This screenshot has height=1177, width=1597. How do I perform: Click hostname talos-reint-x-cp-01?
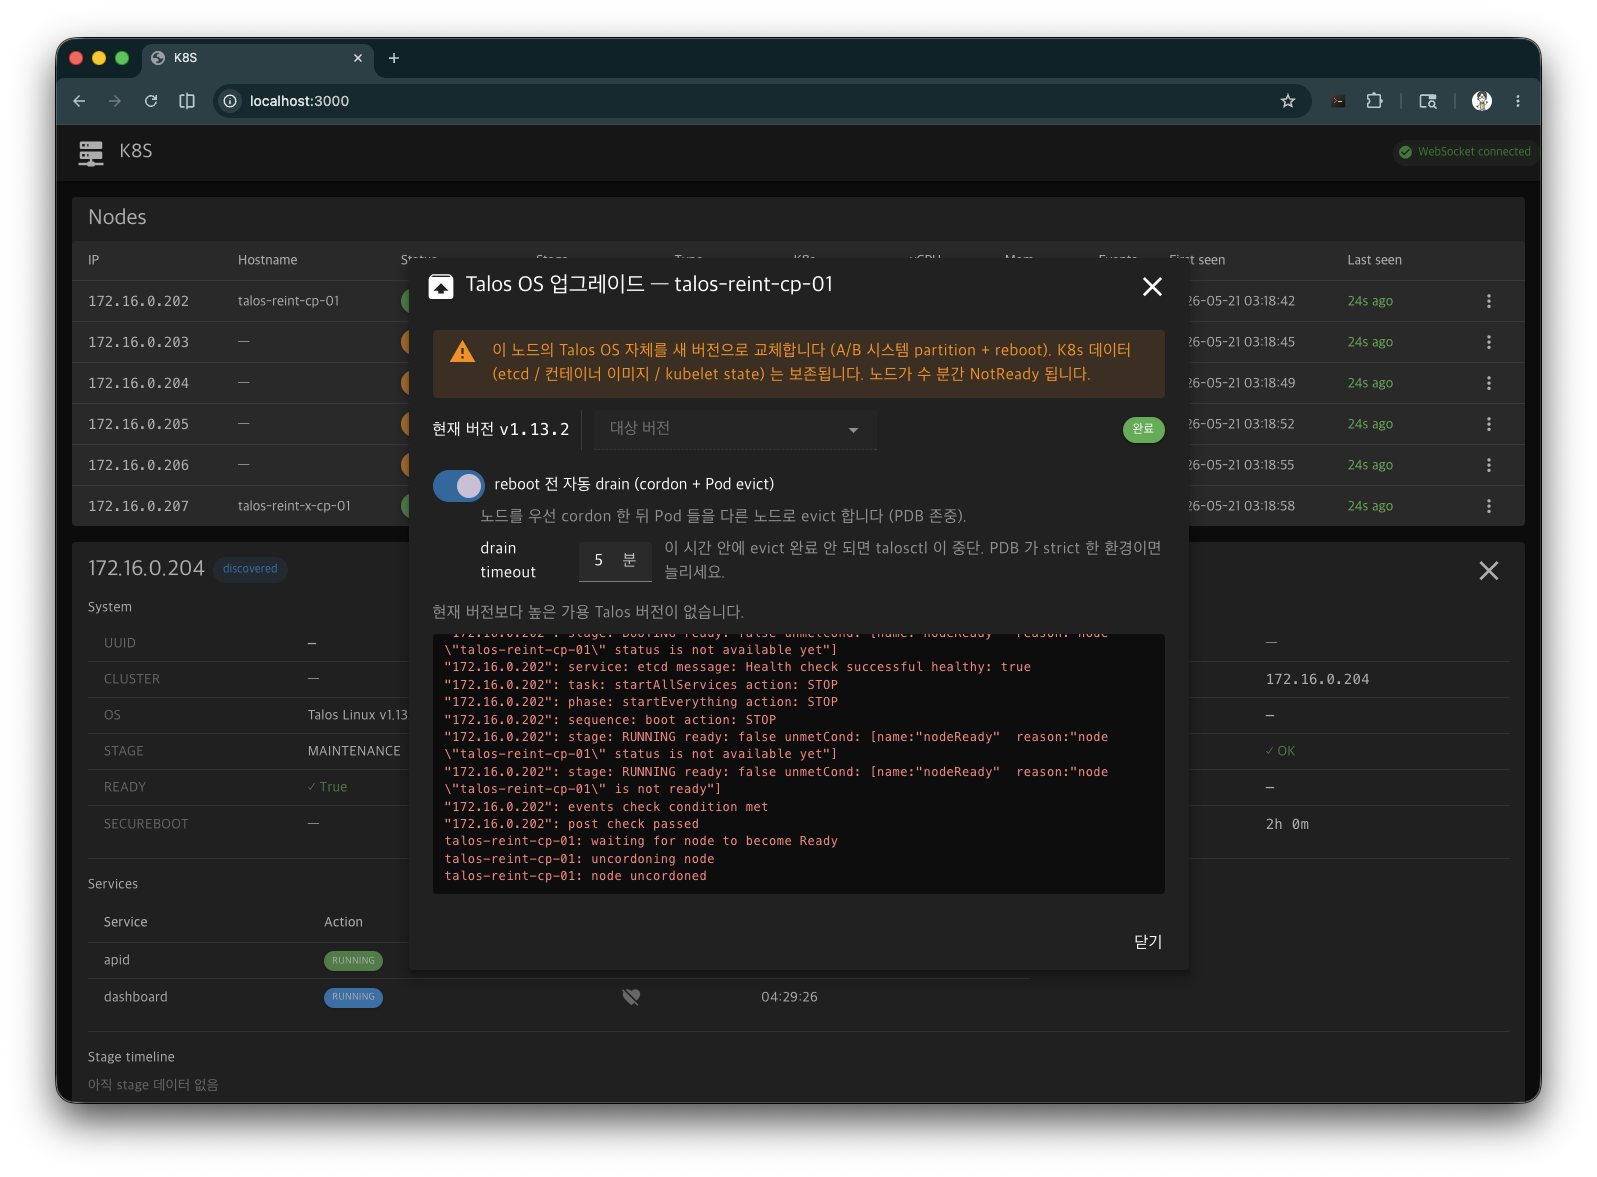coord(294,506)
